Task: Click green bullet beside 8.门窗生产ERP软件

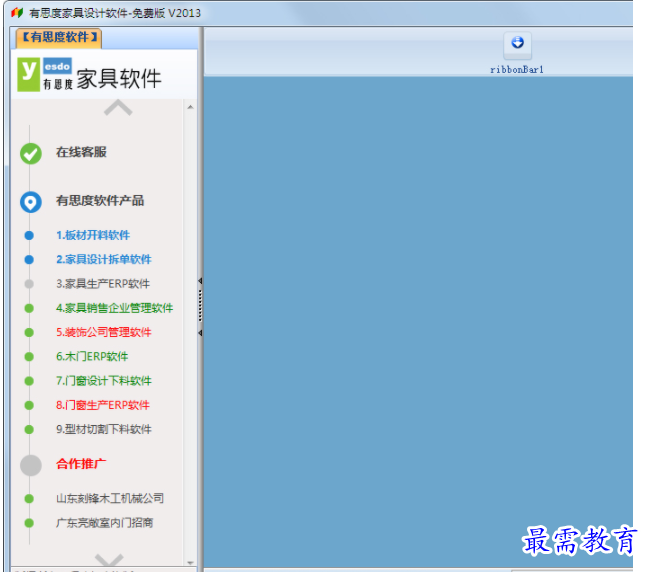Action: coord(29,406)
